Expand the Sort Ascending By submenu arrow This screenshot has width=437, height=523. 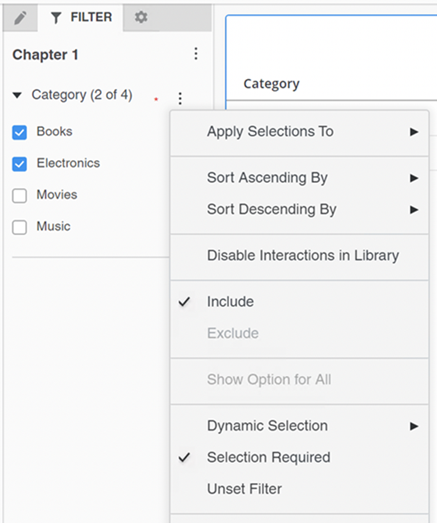click(x=414, y=178)
